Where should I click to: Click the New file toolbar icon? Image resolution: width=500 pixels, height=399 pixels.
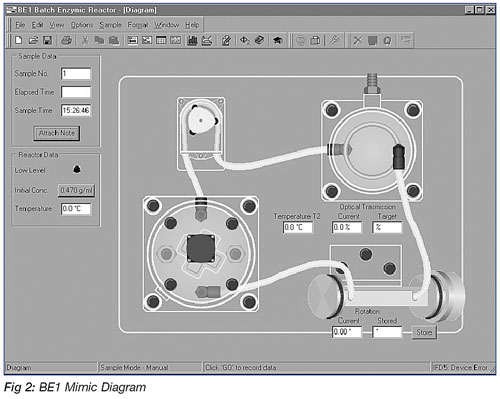tap(19, 40)
